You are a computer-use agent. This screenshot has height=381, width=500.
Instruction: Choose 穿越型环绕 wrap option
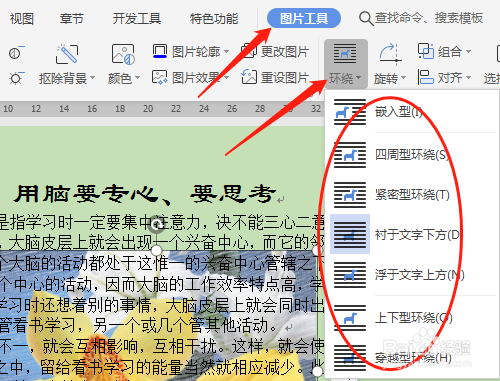coord(413,358)
